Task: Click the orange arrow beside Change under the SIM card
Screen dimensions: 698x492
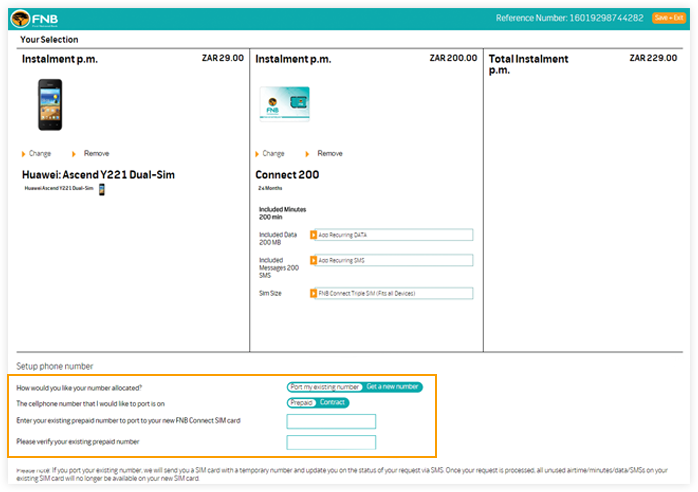Action: (x=257, y=154)
